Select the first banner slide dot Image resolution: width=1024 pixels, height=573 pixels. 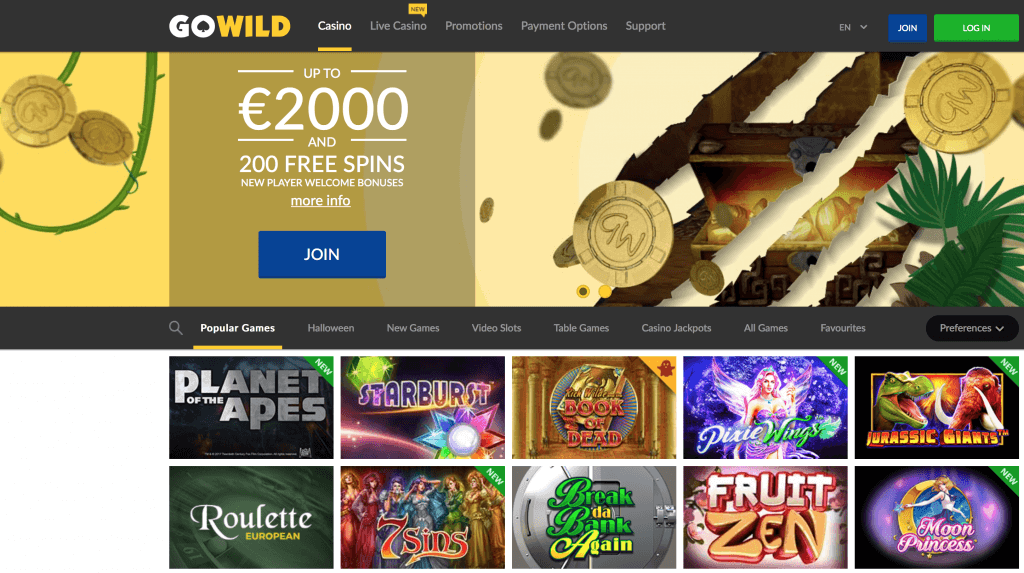(x=583, y=291)
